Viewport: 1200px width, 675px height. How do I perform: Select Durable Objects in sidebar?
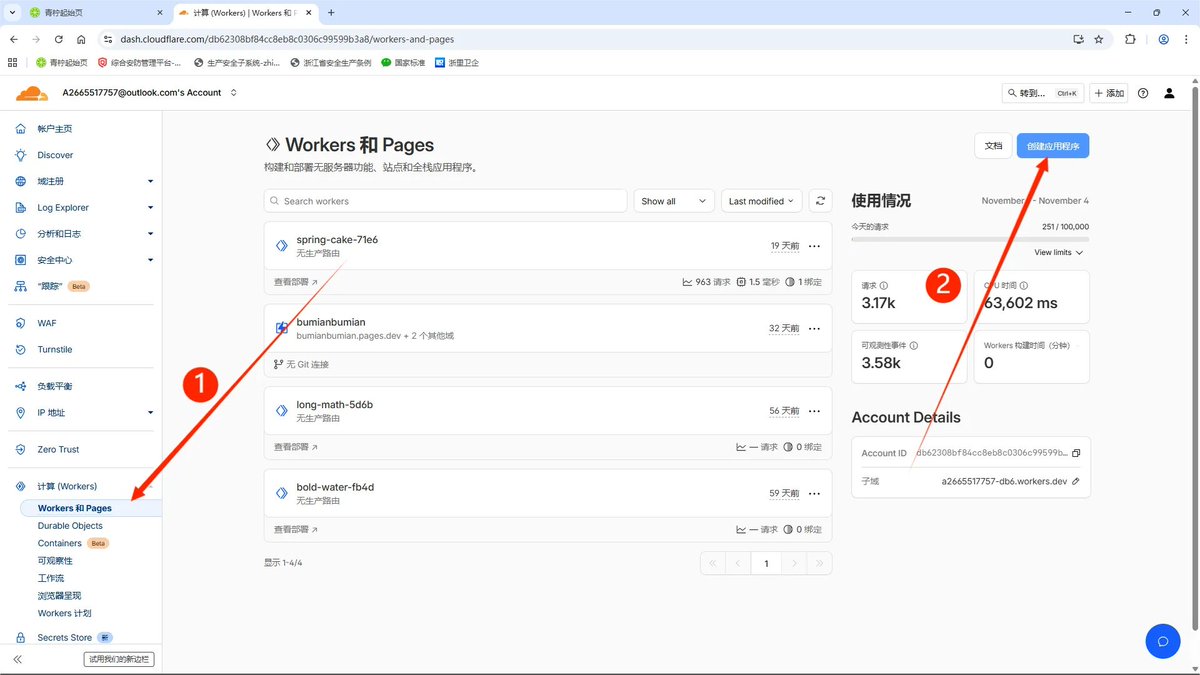point(70,526)
